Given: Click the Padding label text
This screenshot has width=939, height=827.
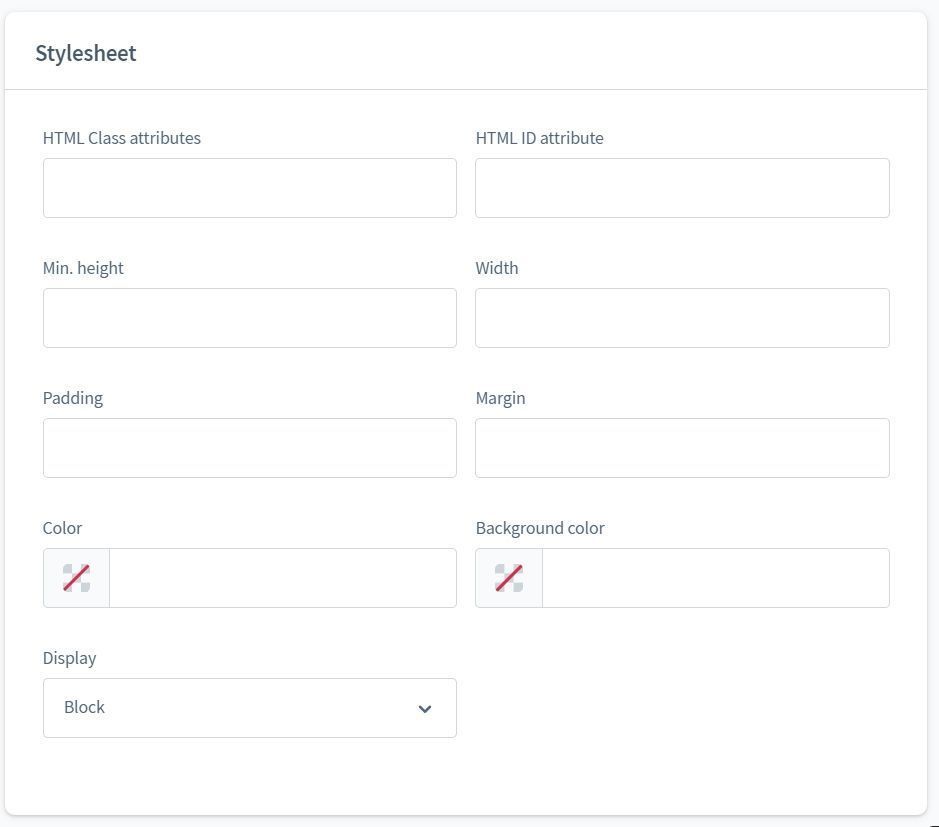Looking at the screenshot, I should (73, 398).
